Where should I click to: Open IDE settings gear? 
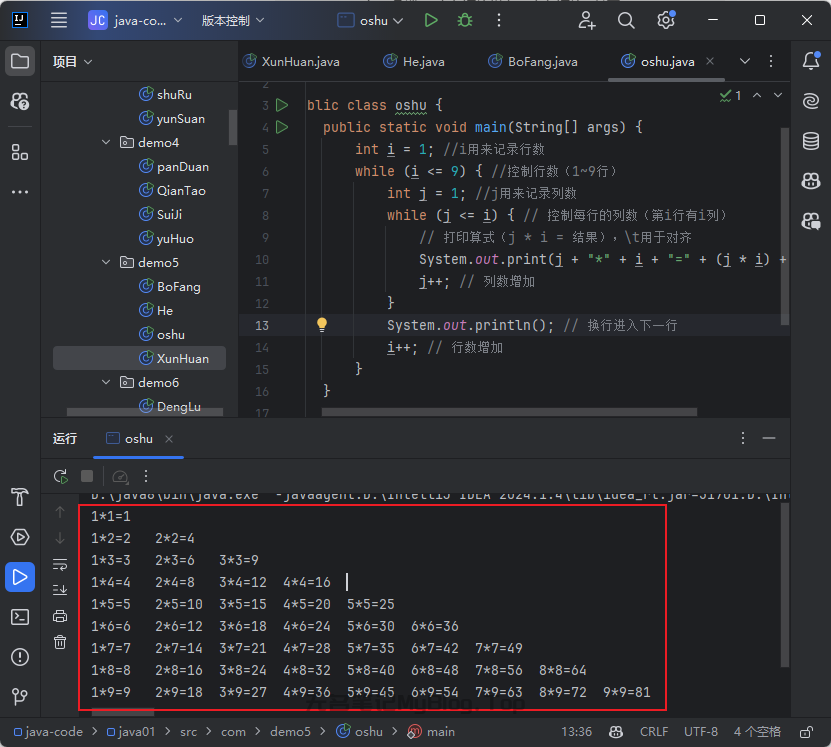point(666,21)
